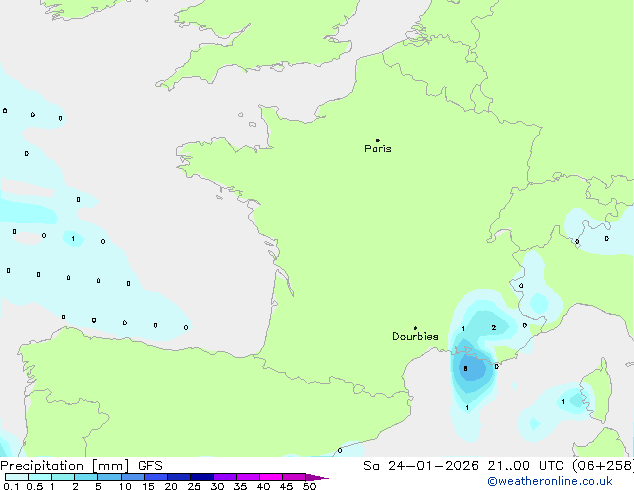Click the above-50 mm arrow tip on legend
The image size is (634, 490).
pyautogui.click(x=317, y=477)
